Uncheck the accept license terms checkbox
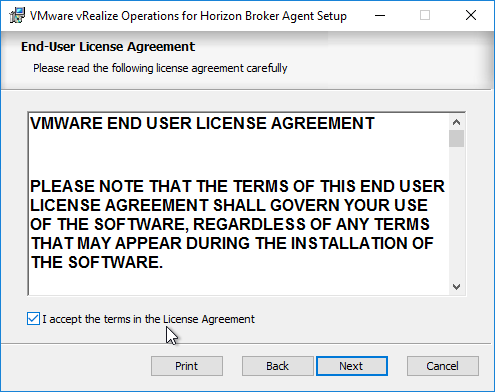Screen dimensions: 495x392 (x=33, y=319)
